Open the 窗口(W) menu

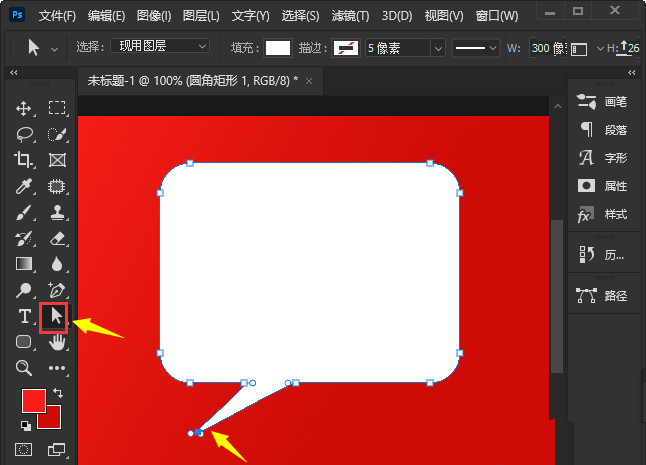click(497, 16)
